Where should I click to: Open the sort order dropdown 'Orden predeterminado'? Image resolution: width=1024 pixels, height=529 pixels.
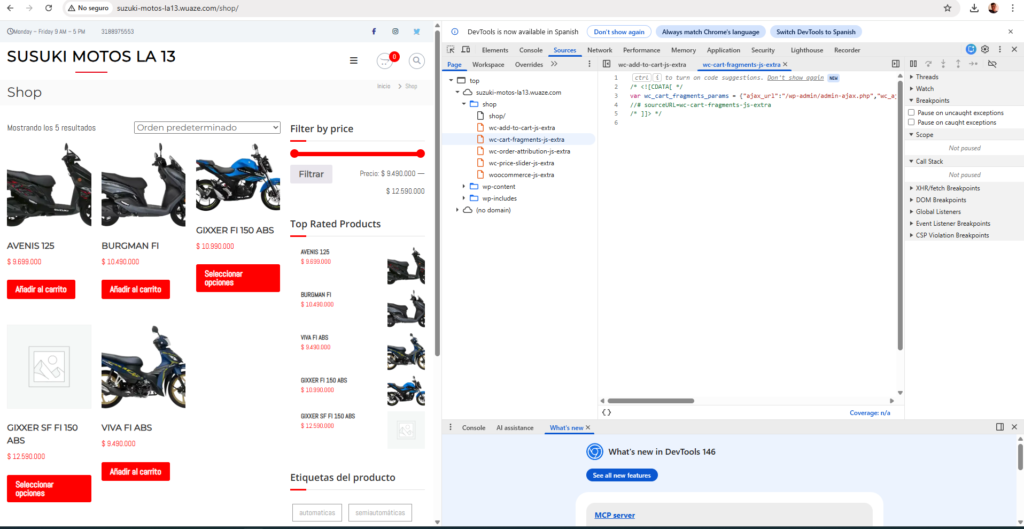point(207,127)
